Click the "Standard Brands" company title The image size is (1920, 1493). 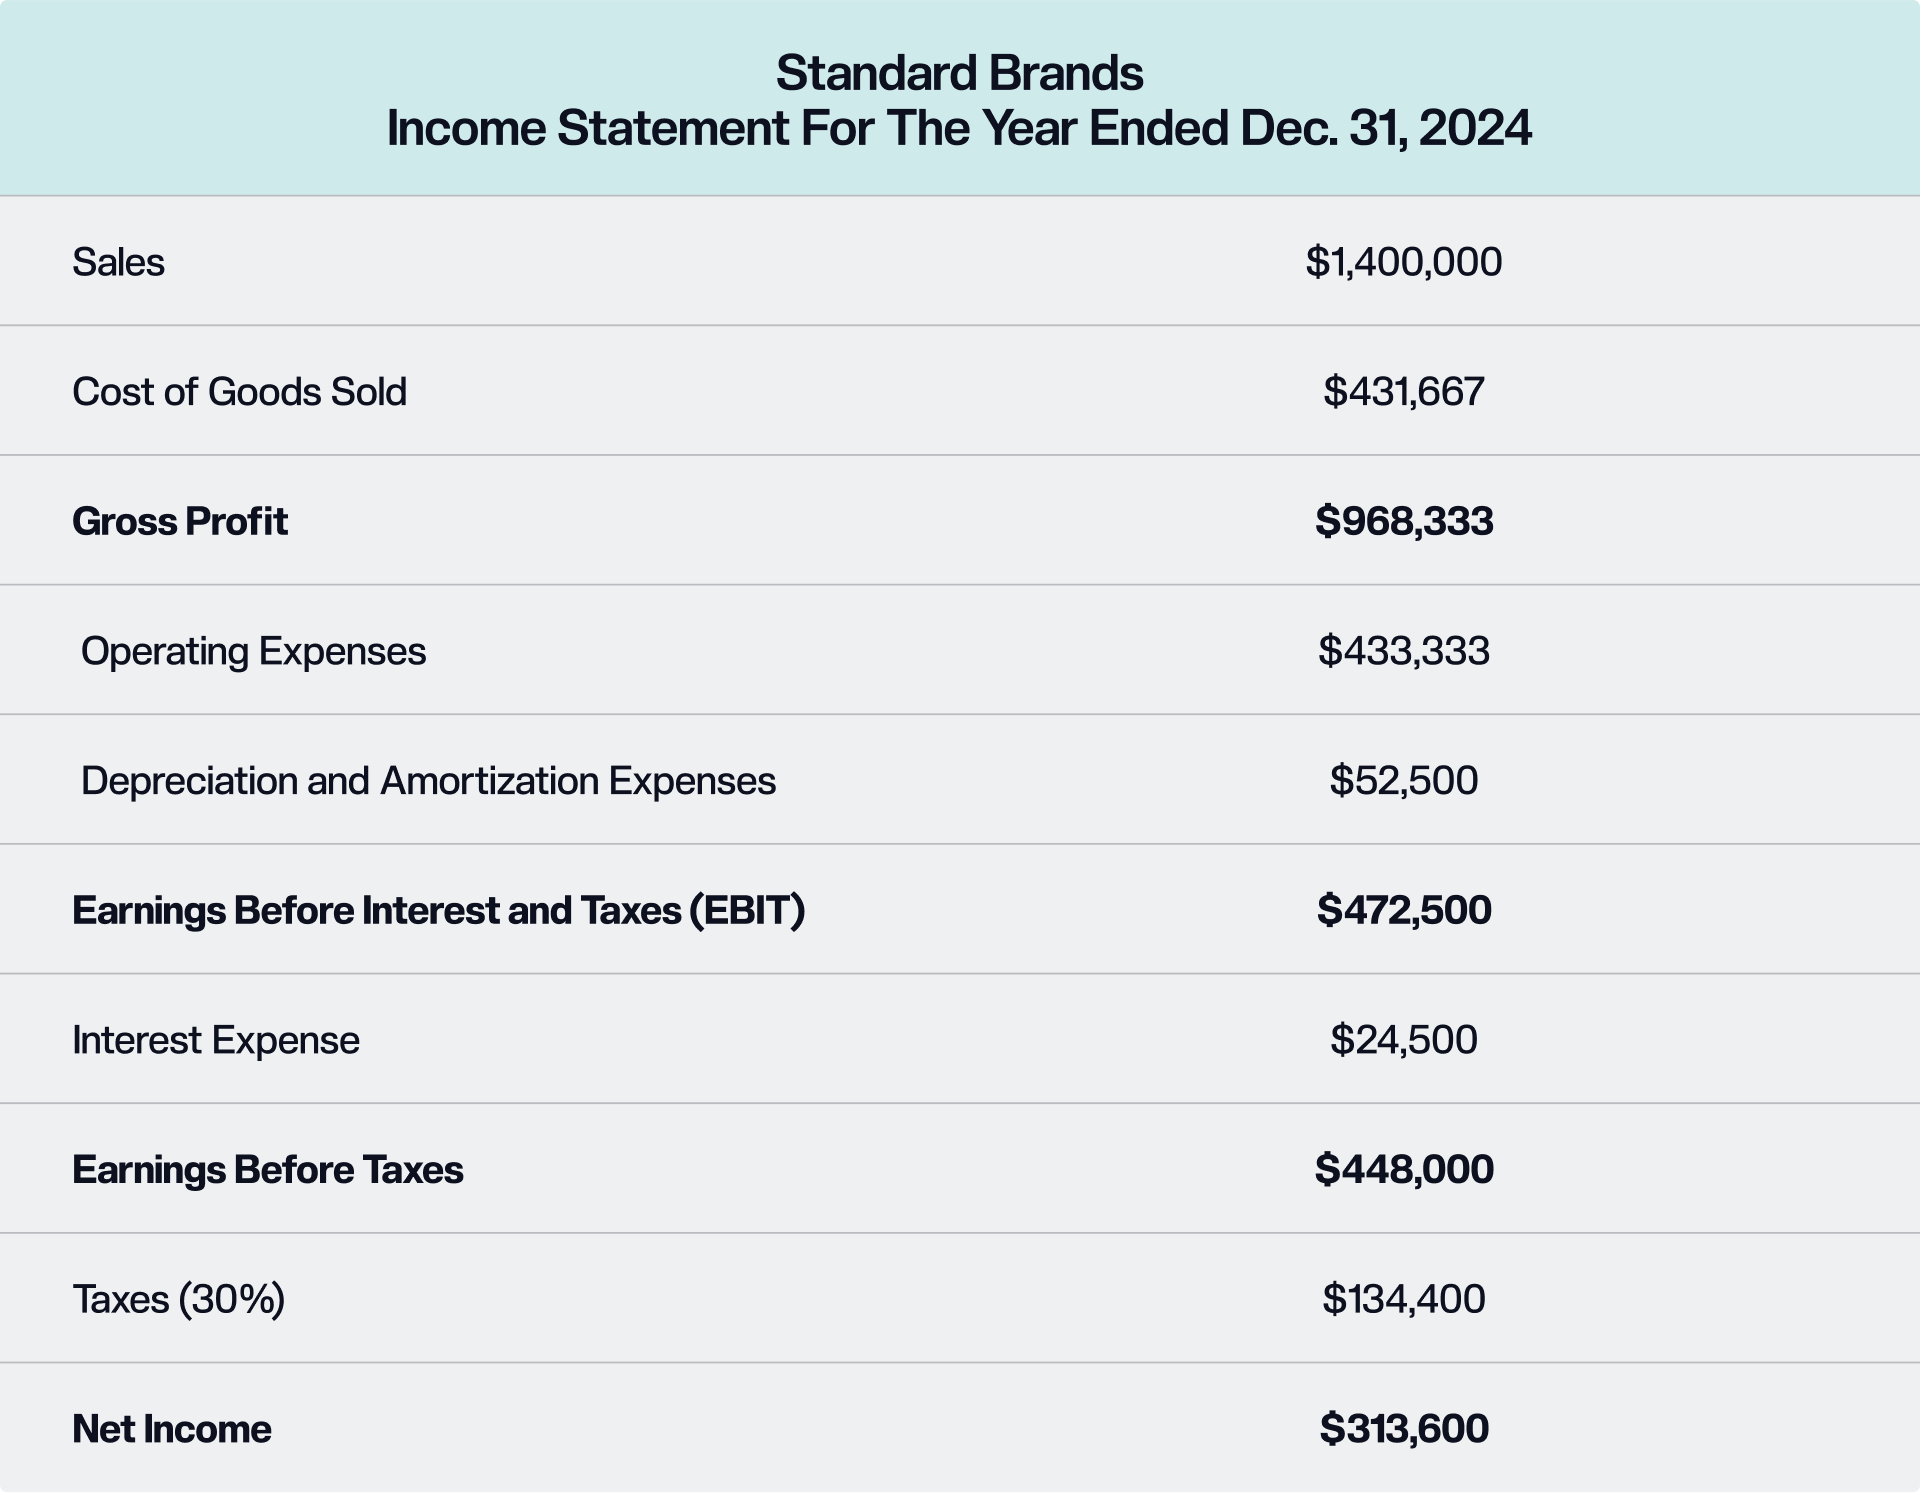pyautogui.click(x=959, y=73)
